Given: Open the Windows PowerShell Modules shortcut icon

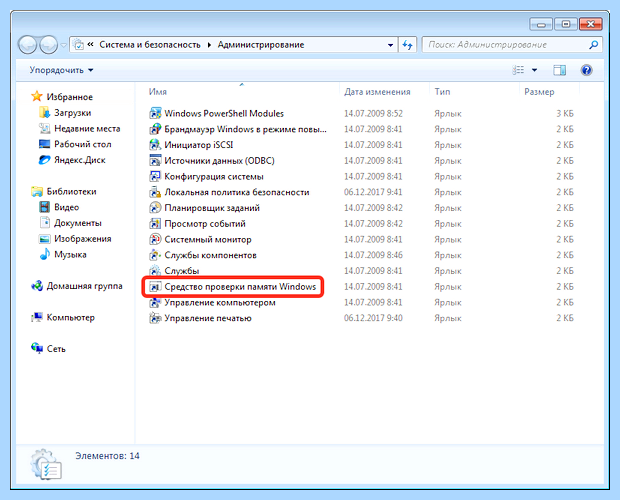Looking at the screenshot, I should click(x=155, y=113).
